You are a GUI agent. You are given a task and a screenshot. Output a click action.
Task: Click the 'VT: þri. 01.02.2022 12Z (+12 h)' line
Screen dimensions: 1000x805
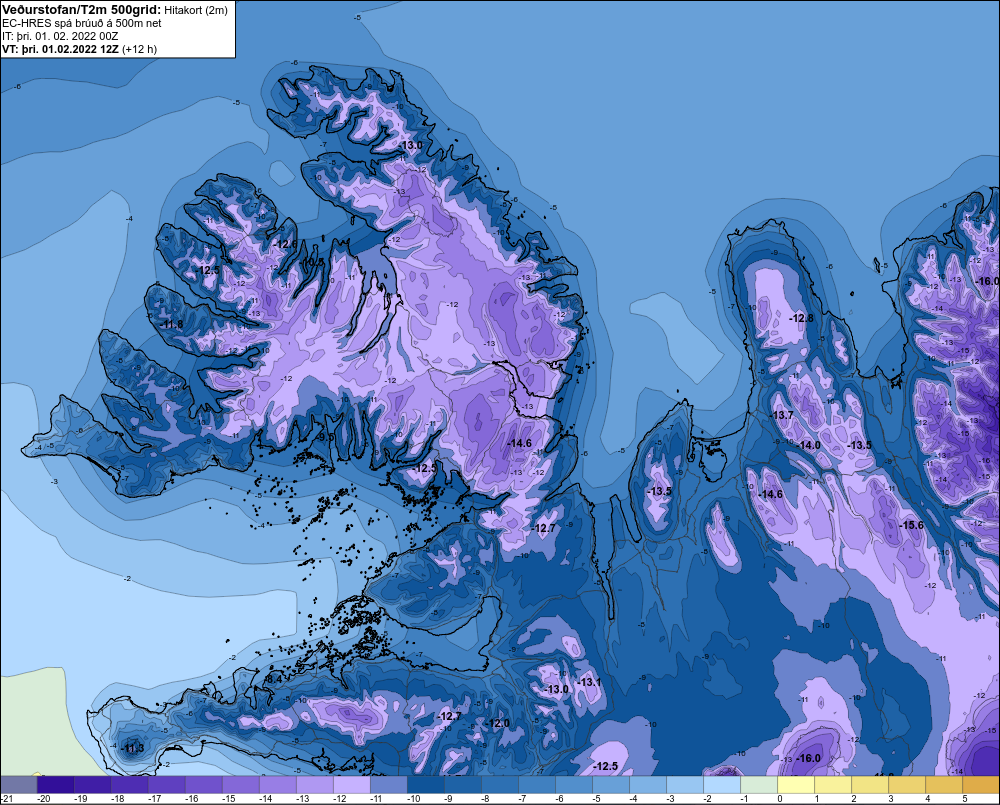80,49
